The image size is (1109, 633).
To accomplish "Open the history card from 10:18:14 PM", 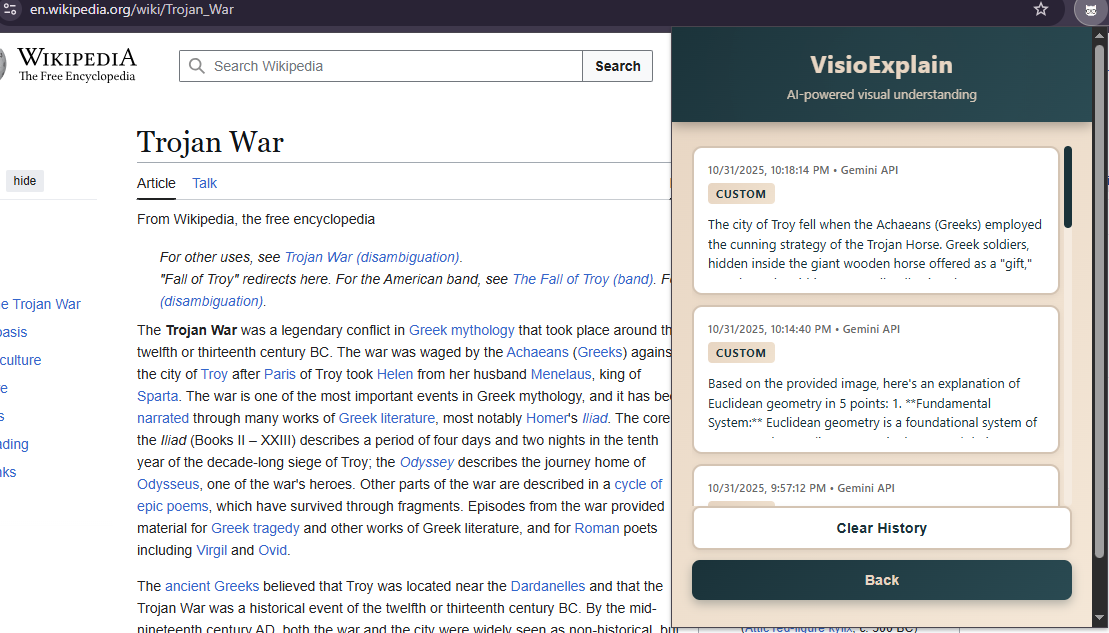I will (x=876, y=220).
